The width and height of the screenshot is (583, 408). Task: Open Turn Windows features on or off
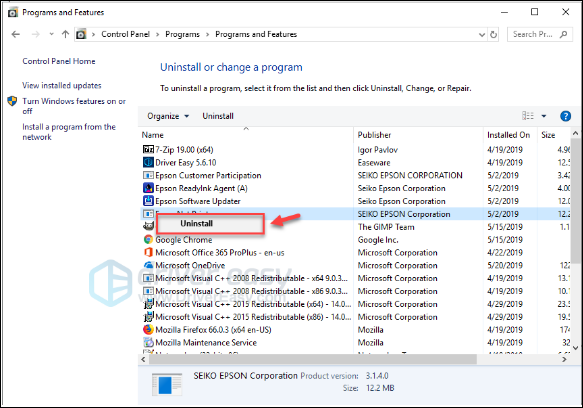point(74,106)
